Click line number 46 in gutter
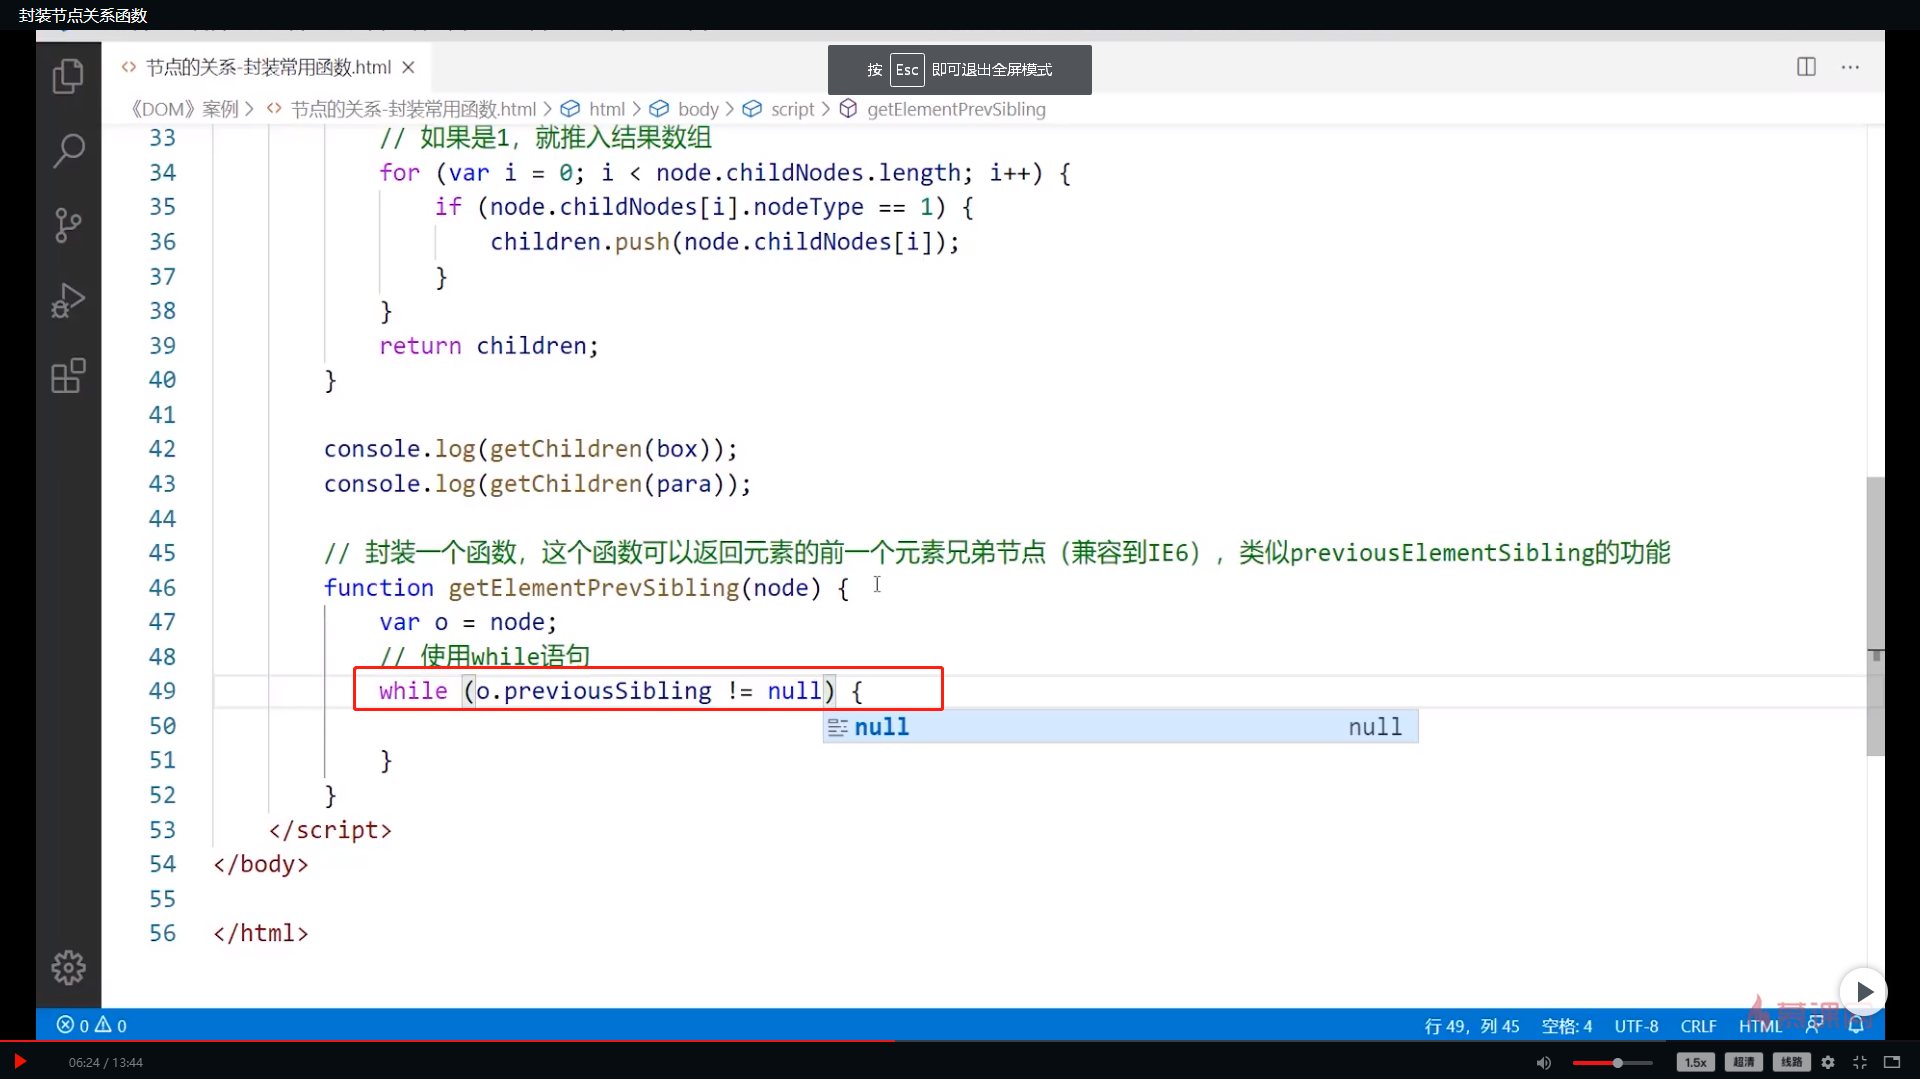This screenshot has width=1920, height=1079. pos(162,588)
